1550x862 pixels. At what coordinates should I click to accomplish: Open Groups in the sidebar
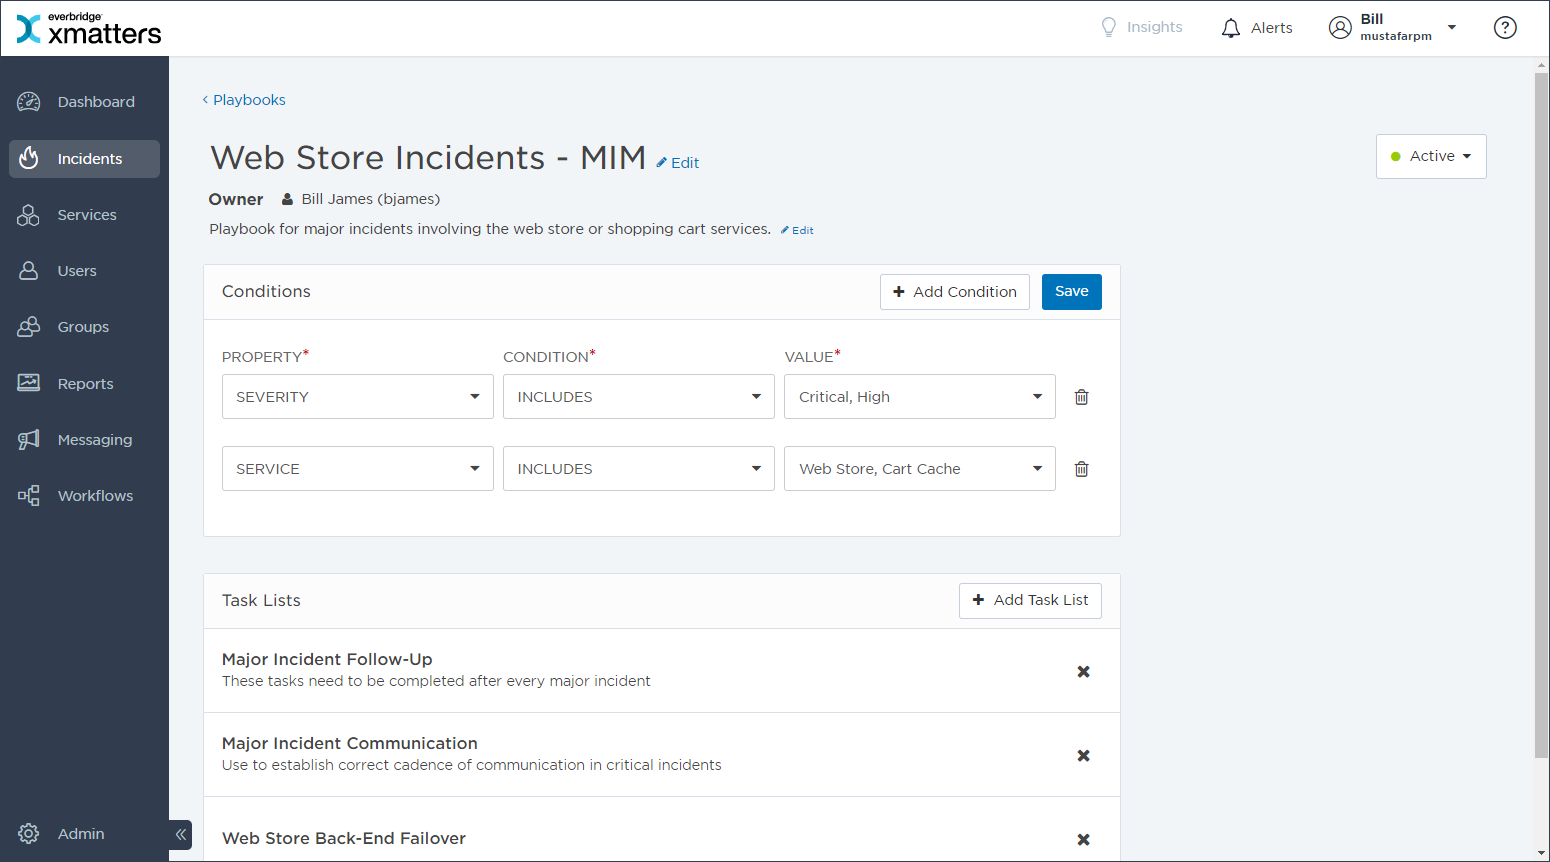(x=83, y=327)
